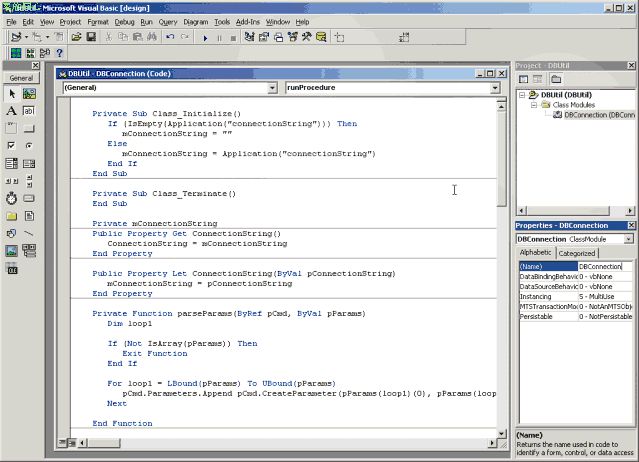Select the Timer control in toolbox
The width and height of the screenshot is (639, 462).
tap(11, 198)
